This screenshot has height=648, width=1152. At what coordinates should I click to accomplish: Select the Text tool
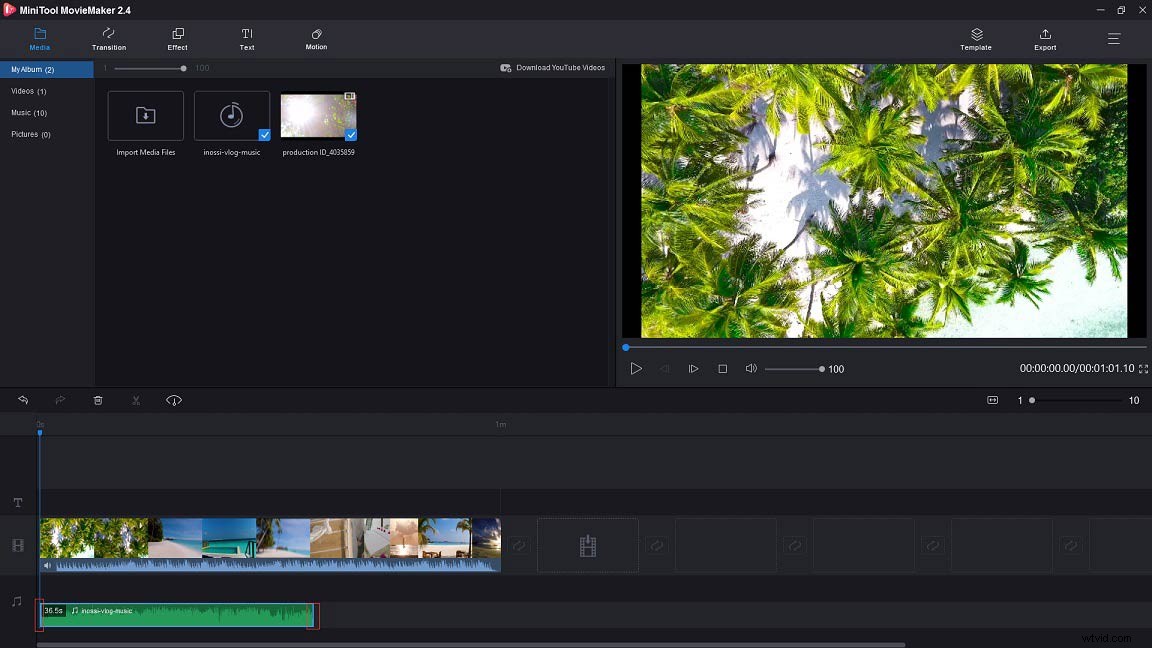click(246, 40)
